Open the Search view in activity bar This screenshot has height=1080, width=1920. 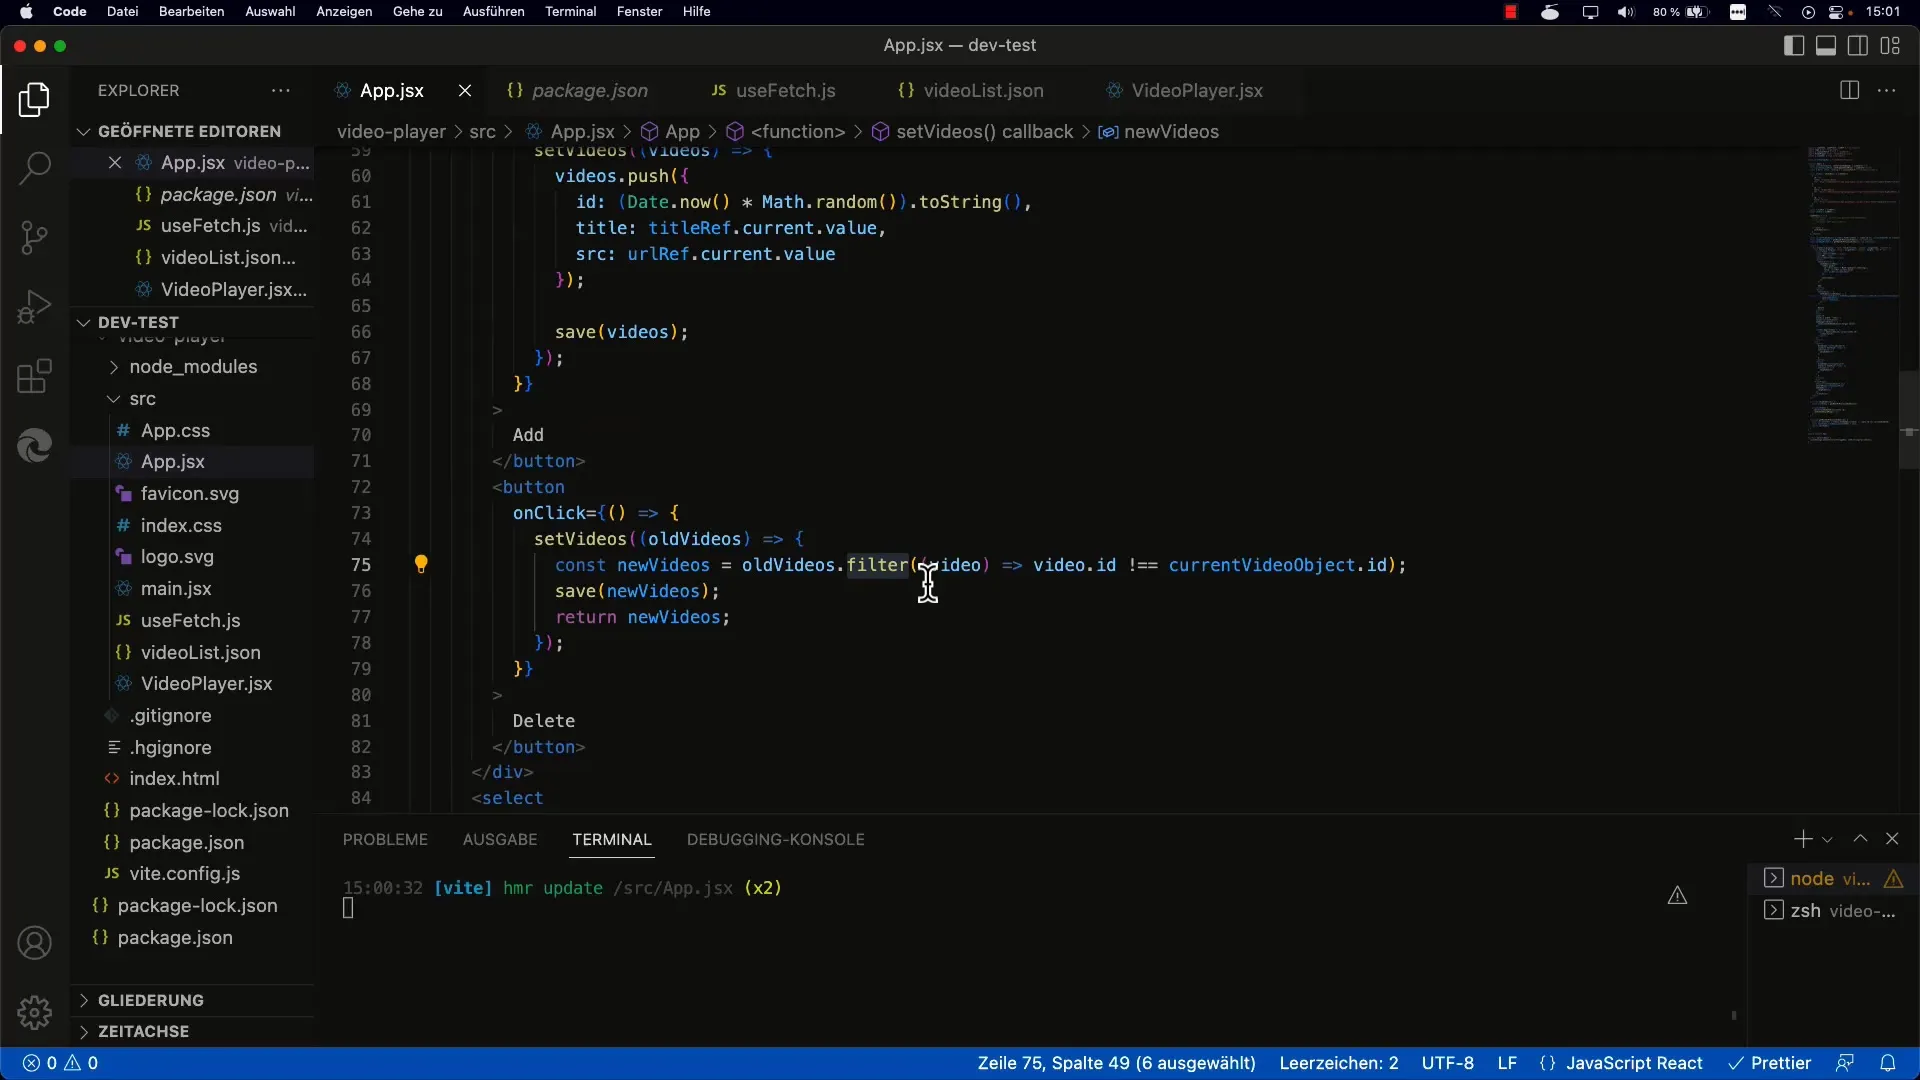coord(34,168)
